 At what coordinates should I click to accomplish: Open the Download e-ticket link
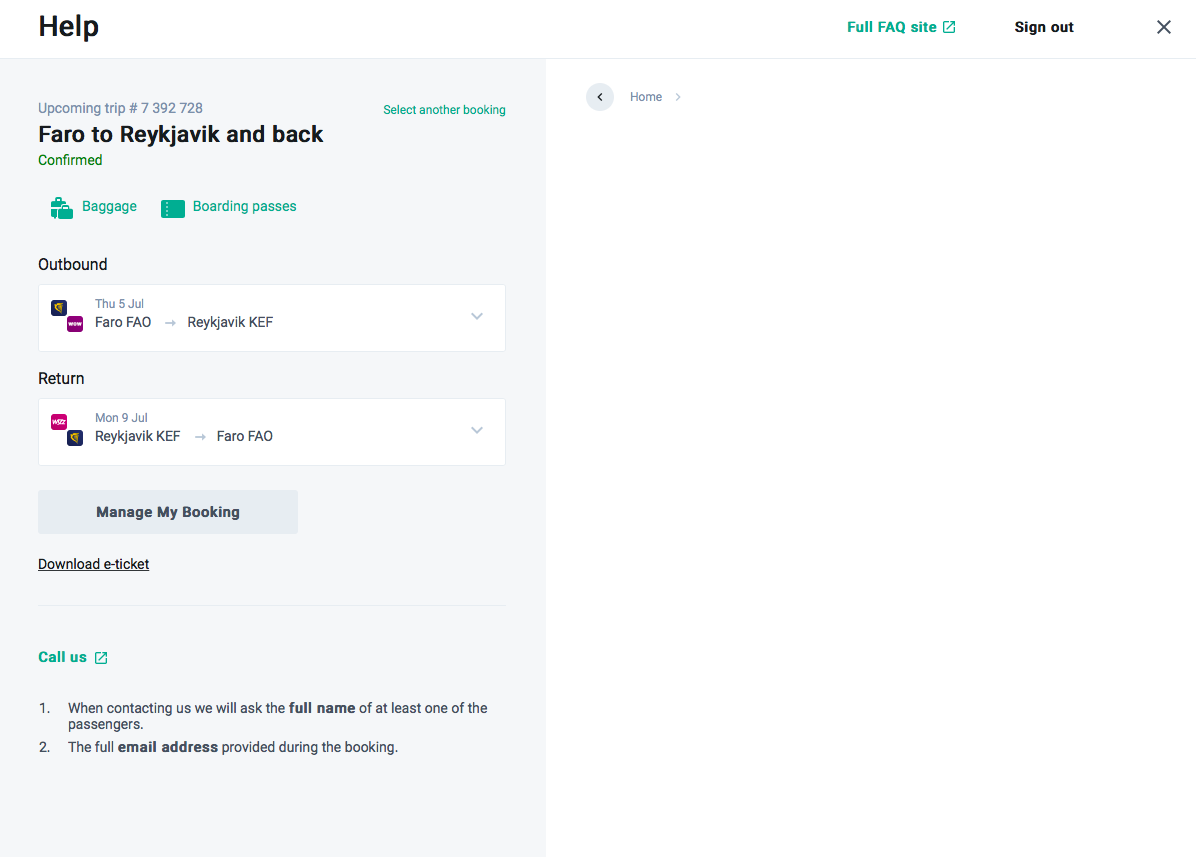tap(93, 564)
